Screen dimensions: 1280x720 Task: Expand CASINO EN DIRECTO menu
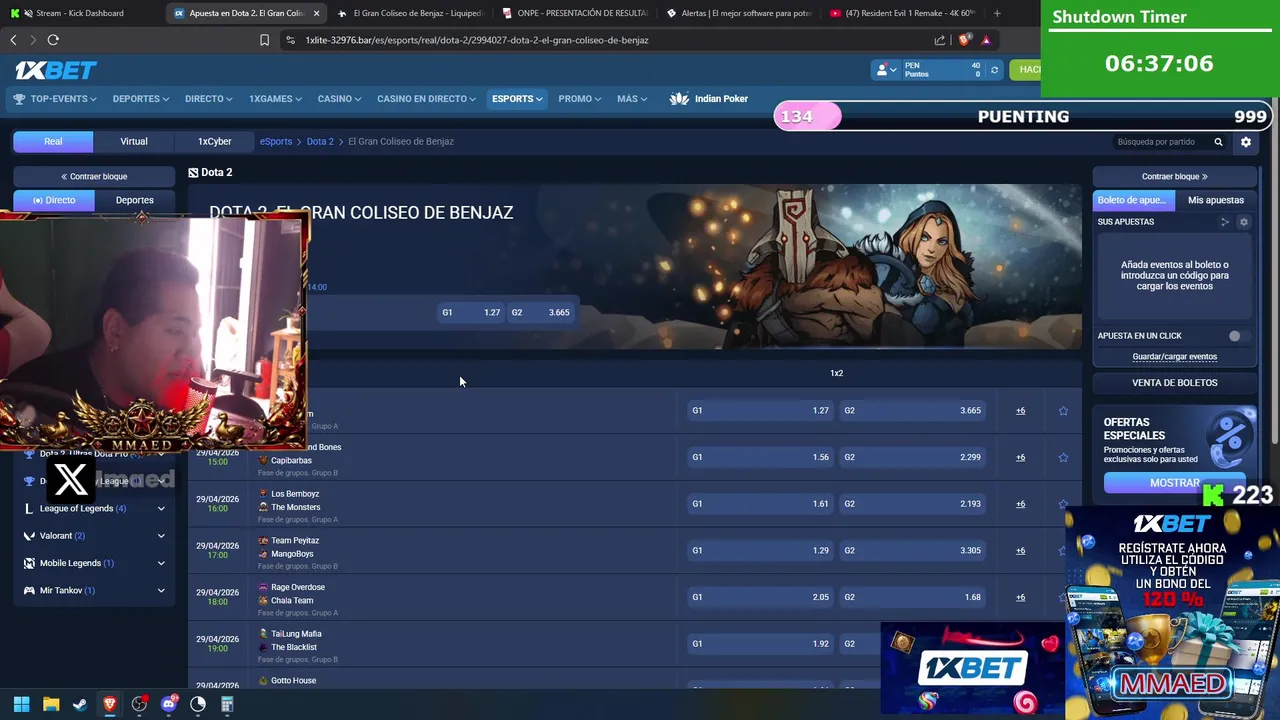click(x=427, y=99)
